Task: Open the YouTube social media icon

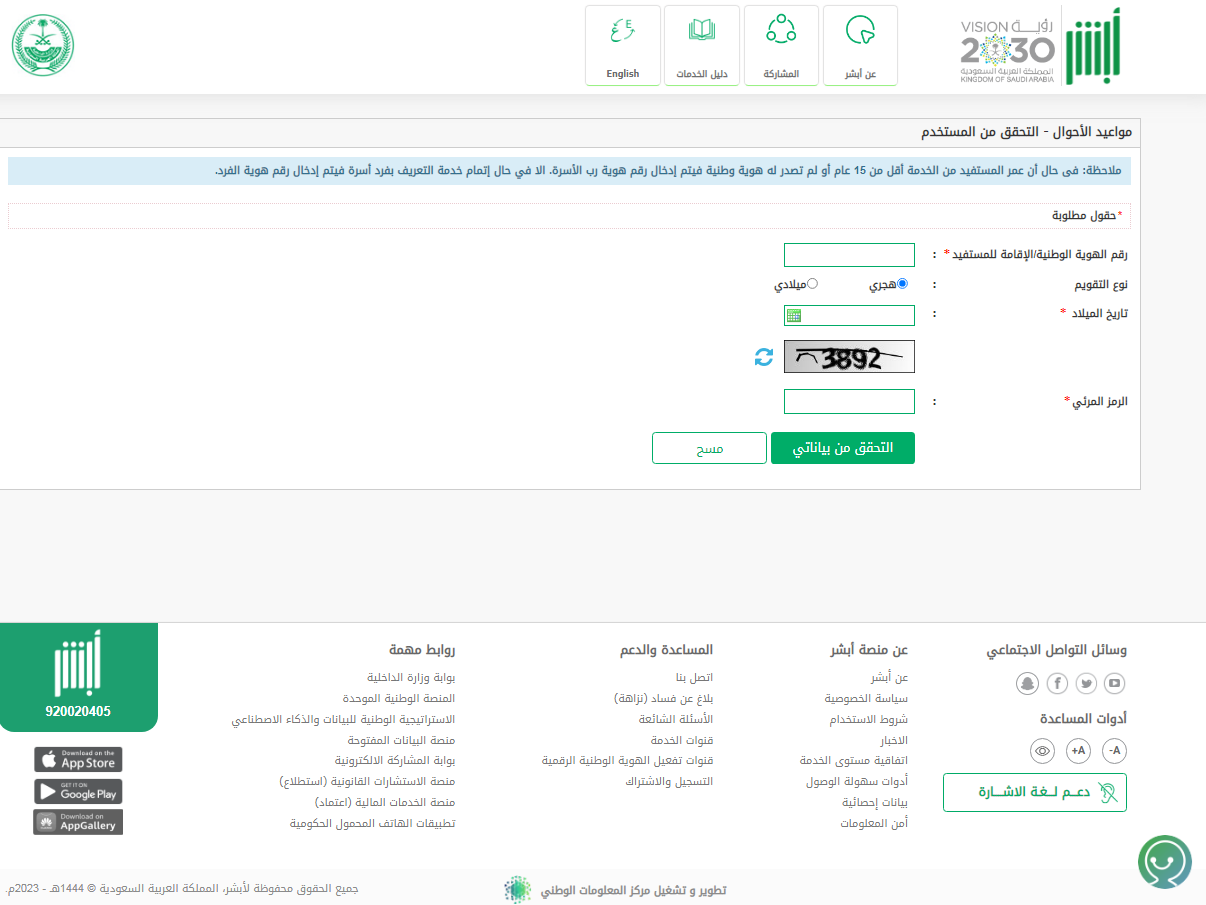Action: (x=1114, y=684)
